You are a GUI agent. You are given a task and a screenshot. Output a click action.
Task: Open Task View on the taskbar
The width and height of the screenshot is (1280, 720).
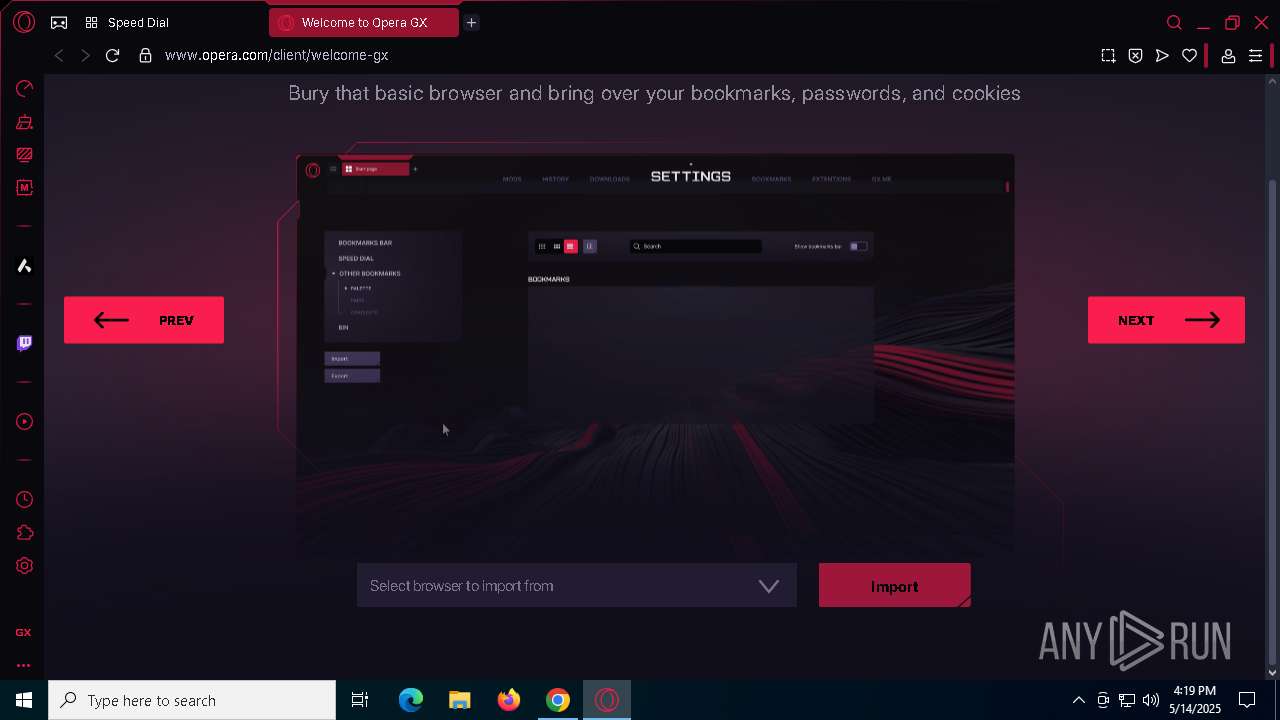360,700
